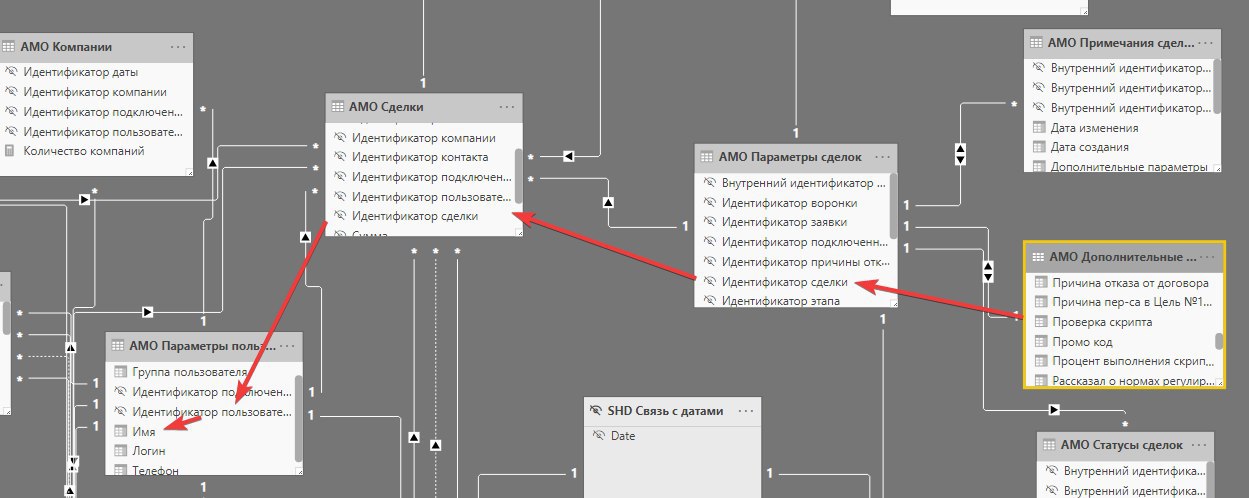Toggle hidden-eye icon of Идентификатор даты
This screenshot has width=1249, height=498.
(11, 72)
